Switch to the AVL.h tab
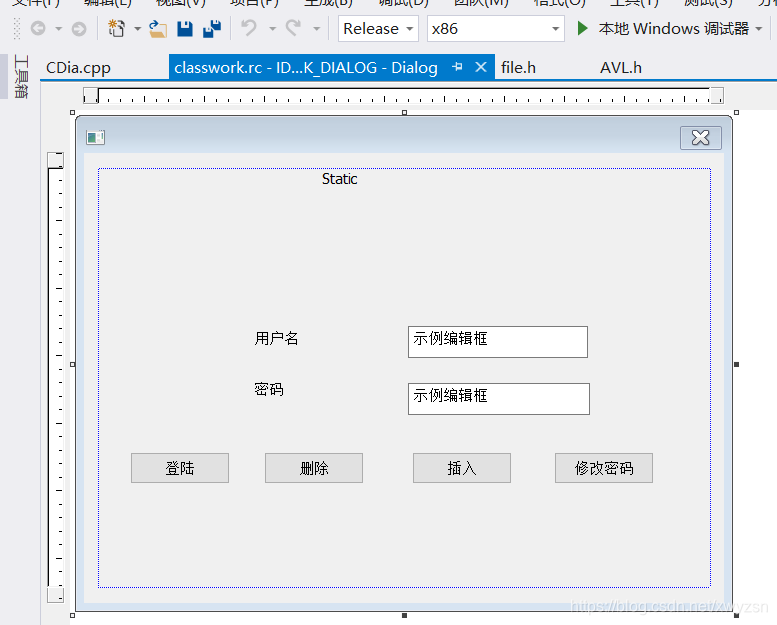 click(x=621, y=67)
